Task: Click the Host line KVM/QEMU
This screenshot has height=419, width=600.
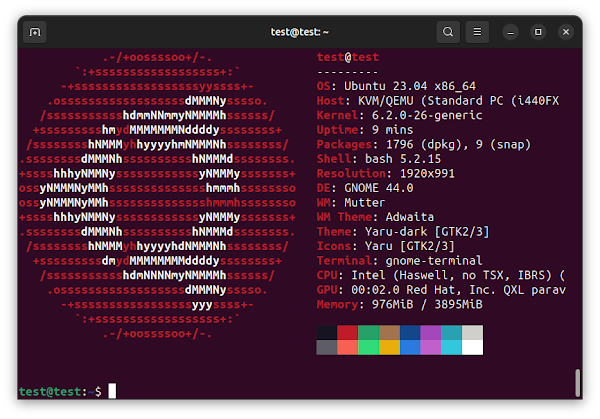Action: click(438, 101)
